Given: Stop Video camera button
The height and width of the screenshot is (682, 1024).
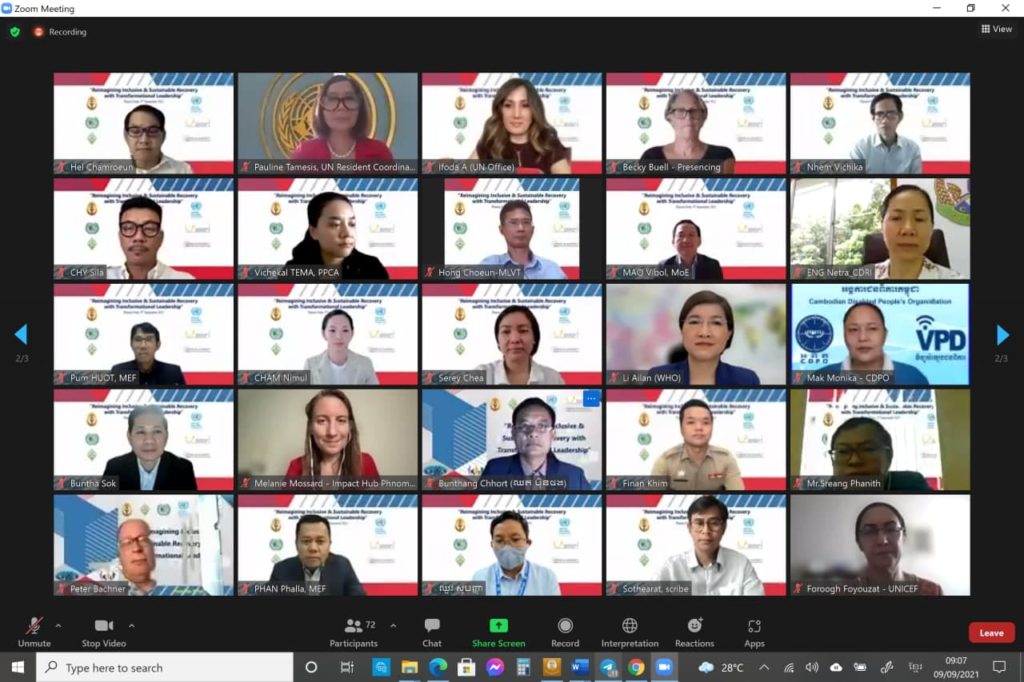Looking at the screenshot, I should click(104, 632).
